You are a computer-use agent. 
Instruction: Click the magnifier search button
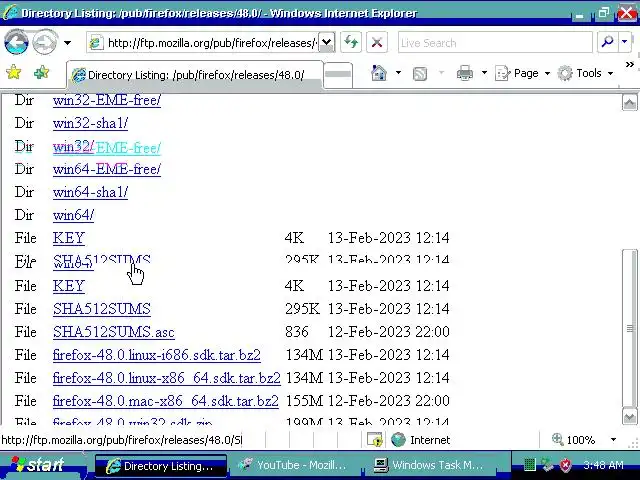click(x=607, y=42)
